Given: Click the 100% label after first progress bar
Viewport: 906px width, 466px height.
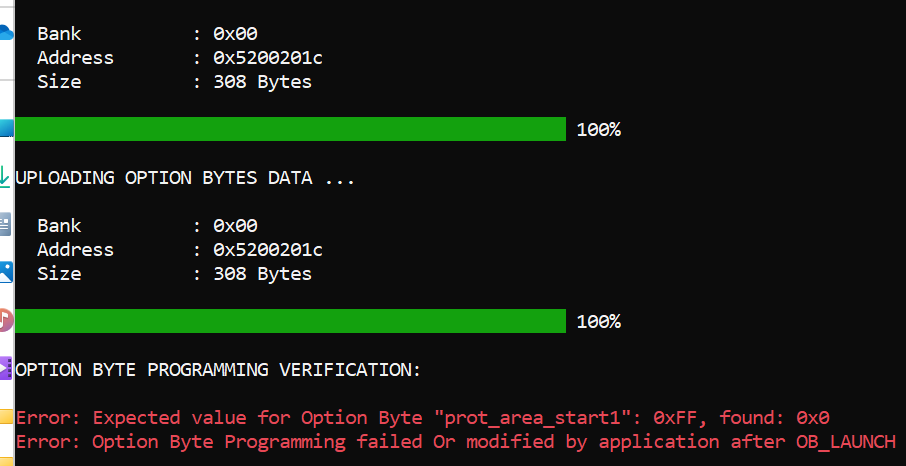Looking at the screenshot, I should 598,130.
